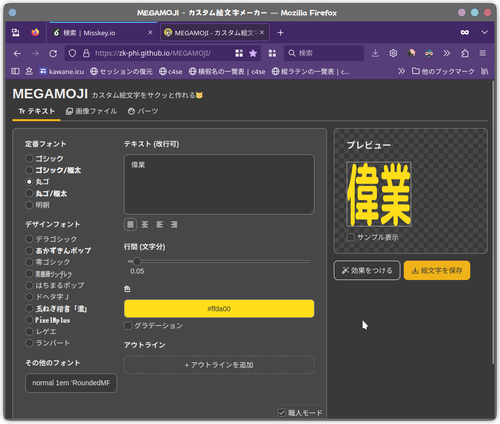Go back with the browser back arrow
This screenshot has width=500, height=424.
coord(17,53)
